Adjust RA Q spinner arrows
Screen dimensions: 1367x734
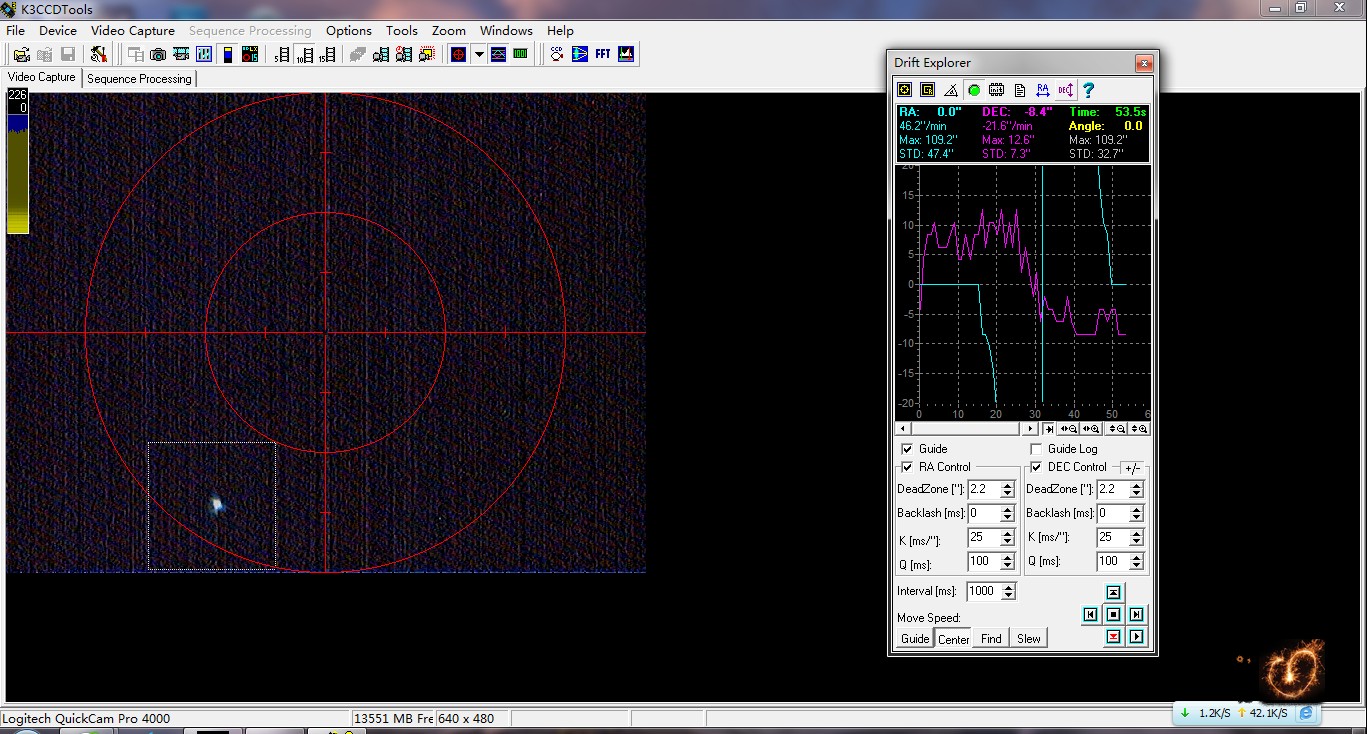(x=1007, y=561)
